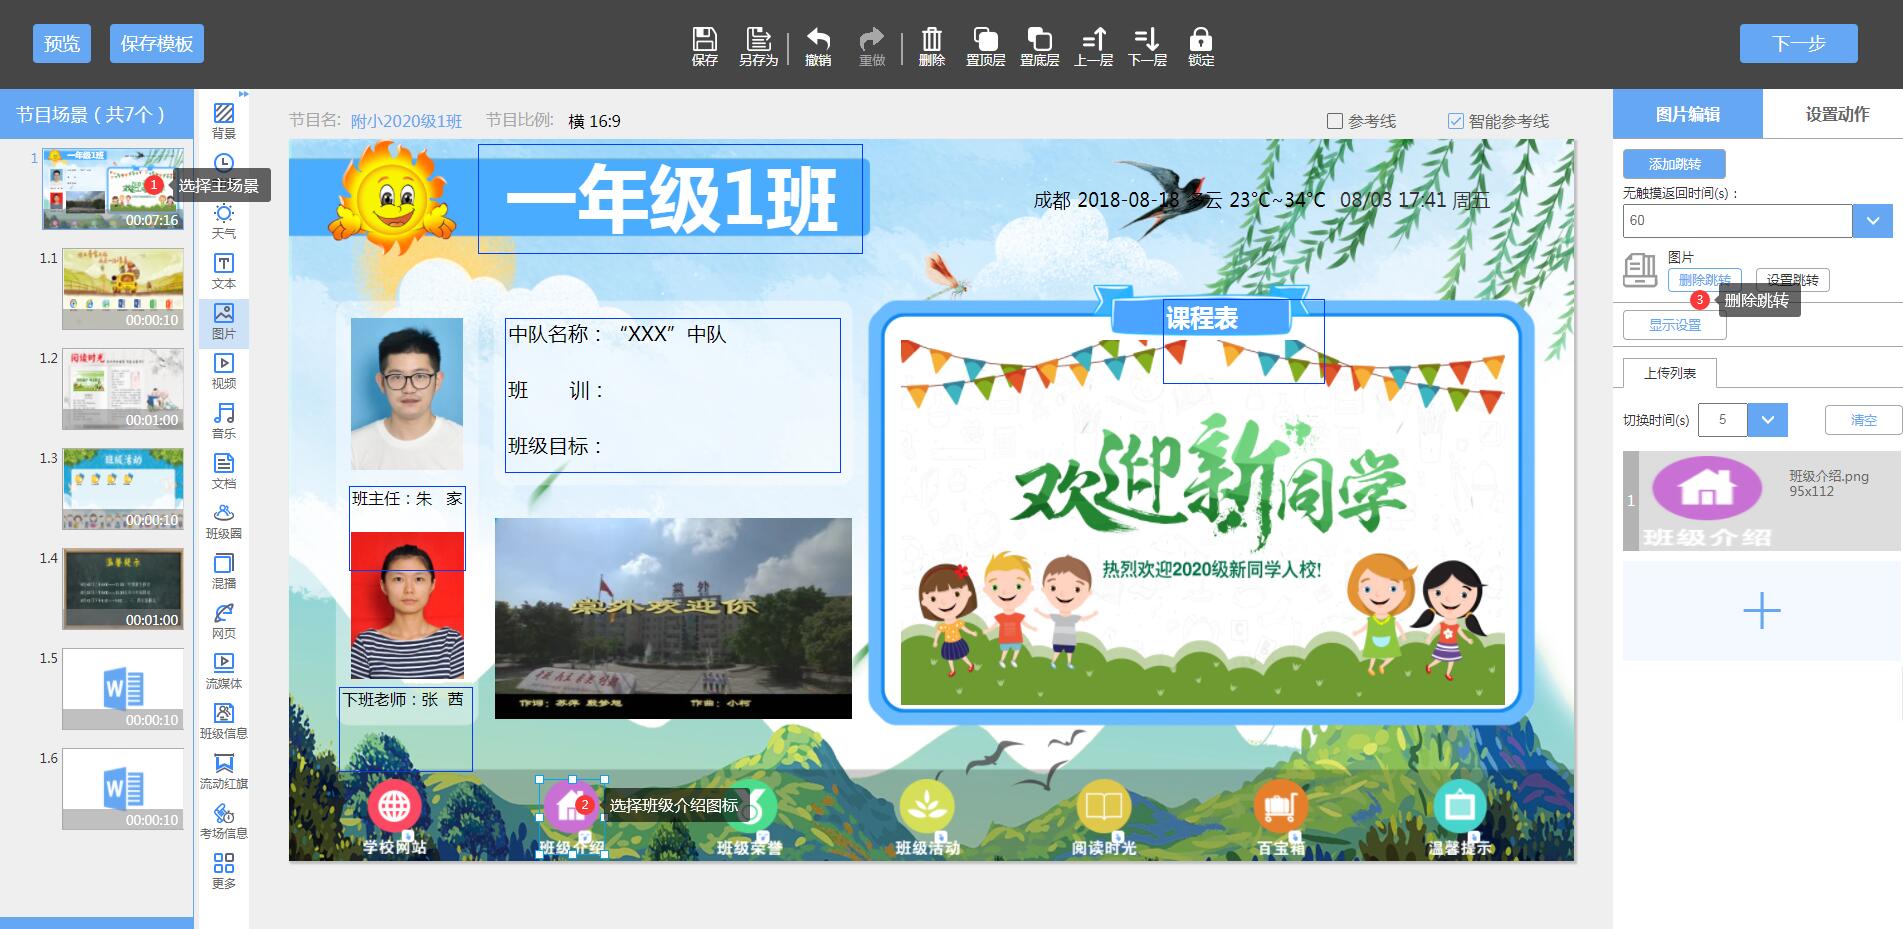Click the 下一步 next step button
This screenshot has width=1903, height=929.
(x=1798, y=44)
